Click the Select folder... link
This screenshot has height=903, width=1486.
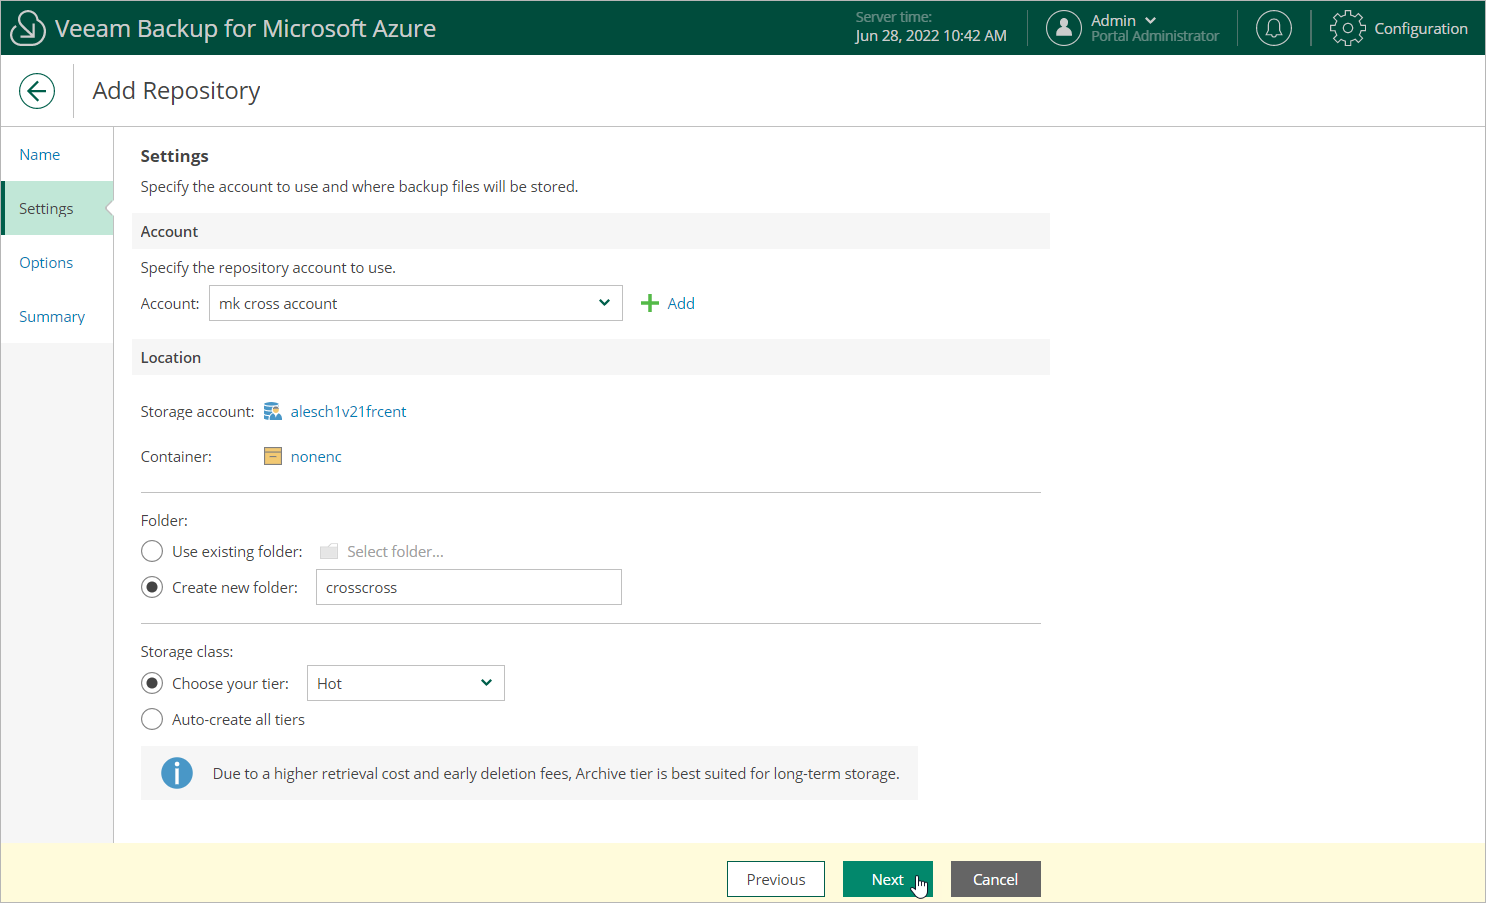click(395, 551)
